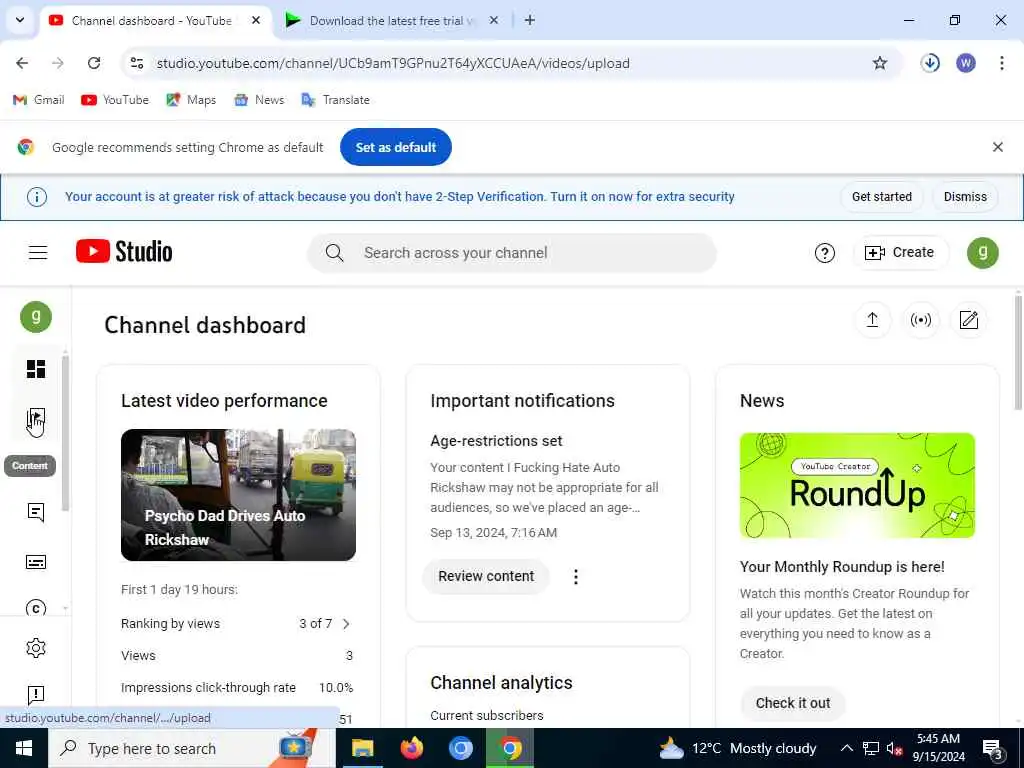The height and width of the screenshot is (768, 1024).
Task: Open weather widget Mostly cloudy
Action: click(738, 748)
